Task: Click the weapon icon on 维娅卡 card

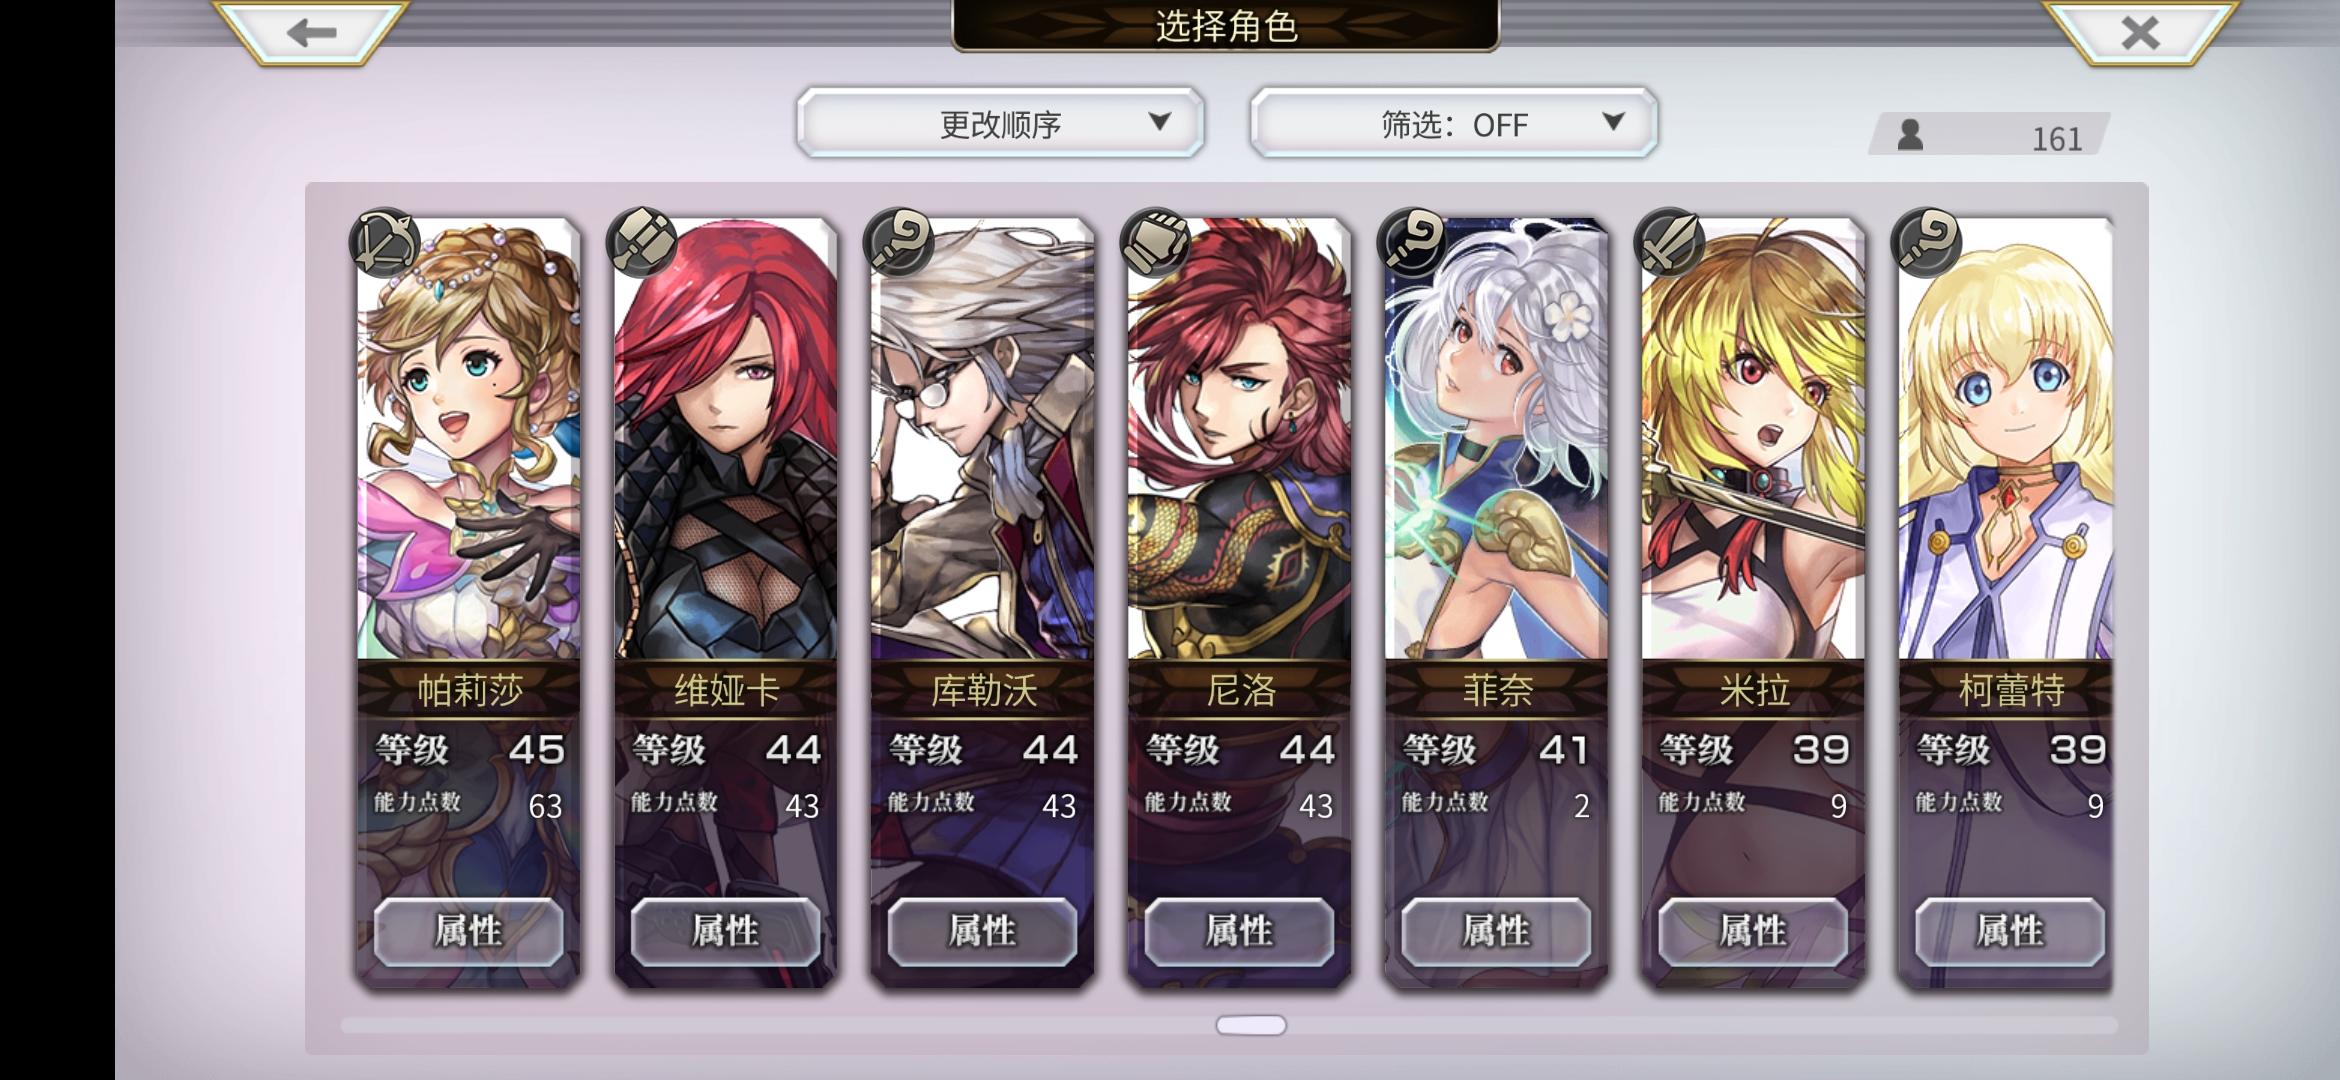Action: click(x=642, y=242)
